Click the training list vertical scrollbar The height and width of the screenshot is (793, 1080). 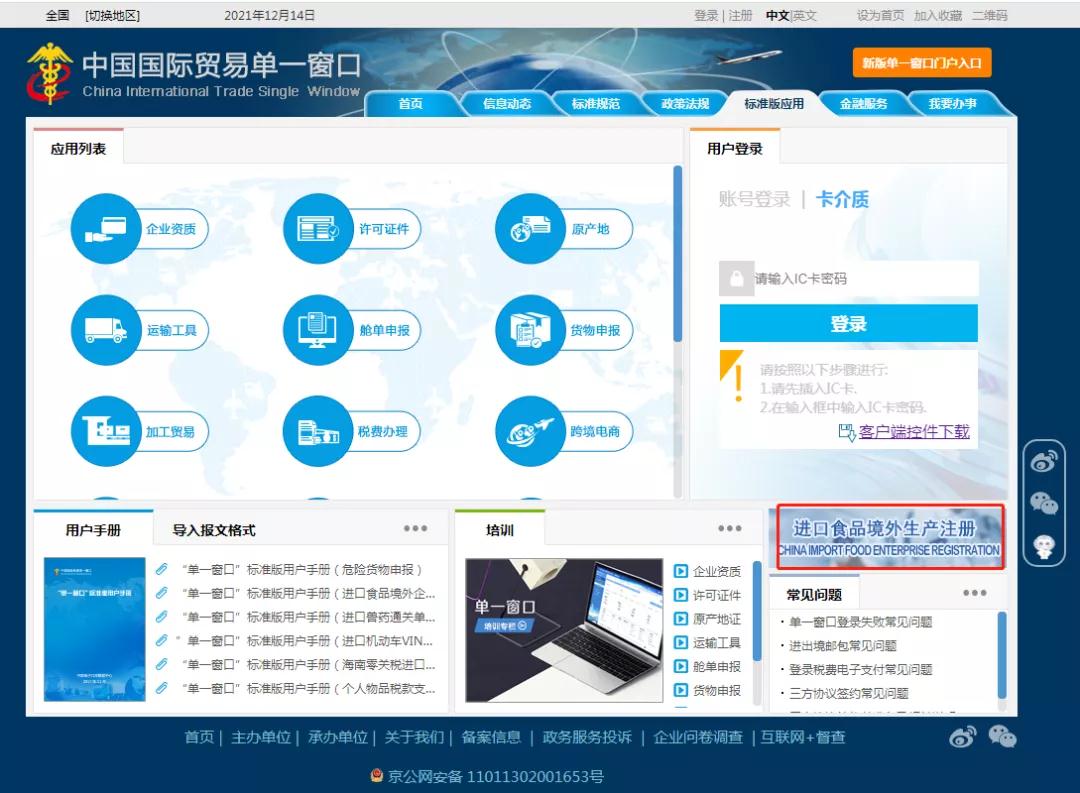tap(757, 610)
